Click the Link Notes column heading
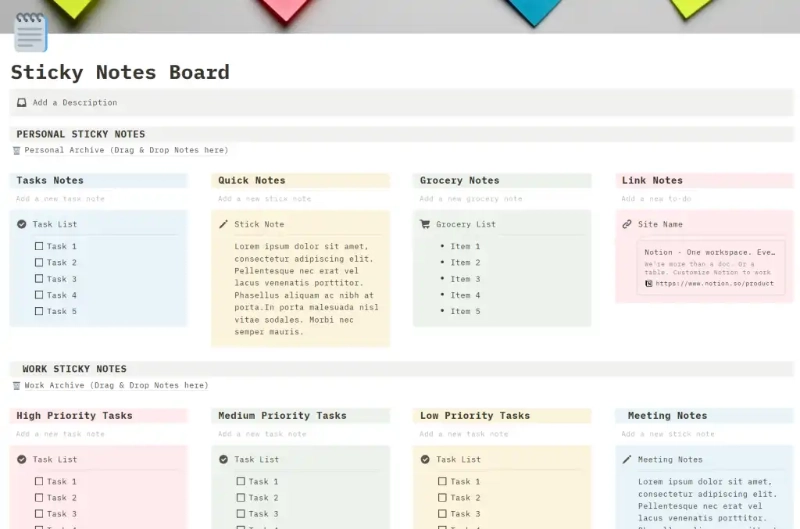 (x=652, y=181)
